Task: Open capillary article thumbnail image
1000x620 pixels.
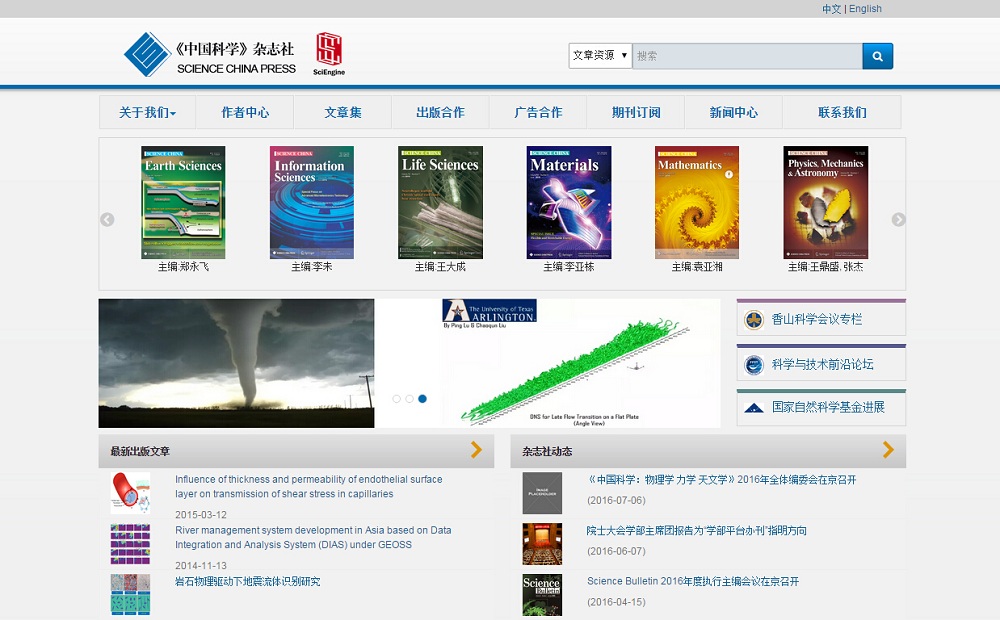Action: point(130,492)
